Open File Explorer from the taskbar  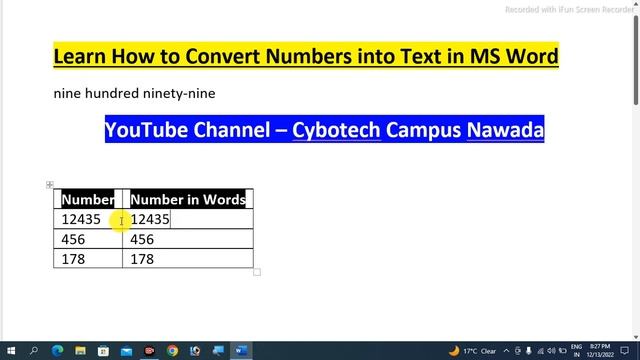pyautogui.click(x=80, y=351)
